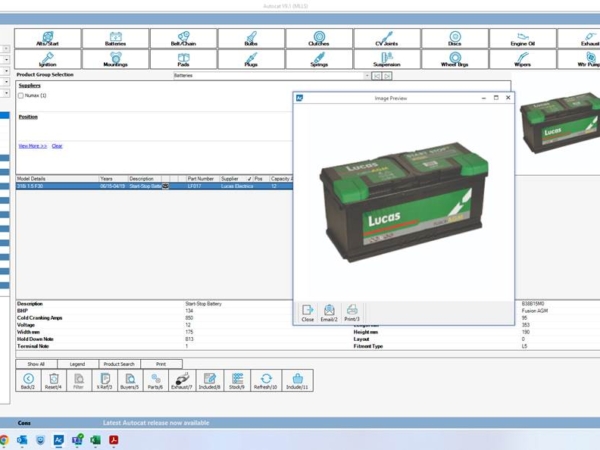Maximize the Image Preview window
The height and width of the screenshot is (450, 600).
[496, 98]
